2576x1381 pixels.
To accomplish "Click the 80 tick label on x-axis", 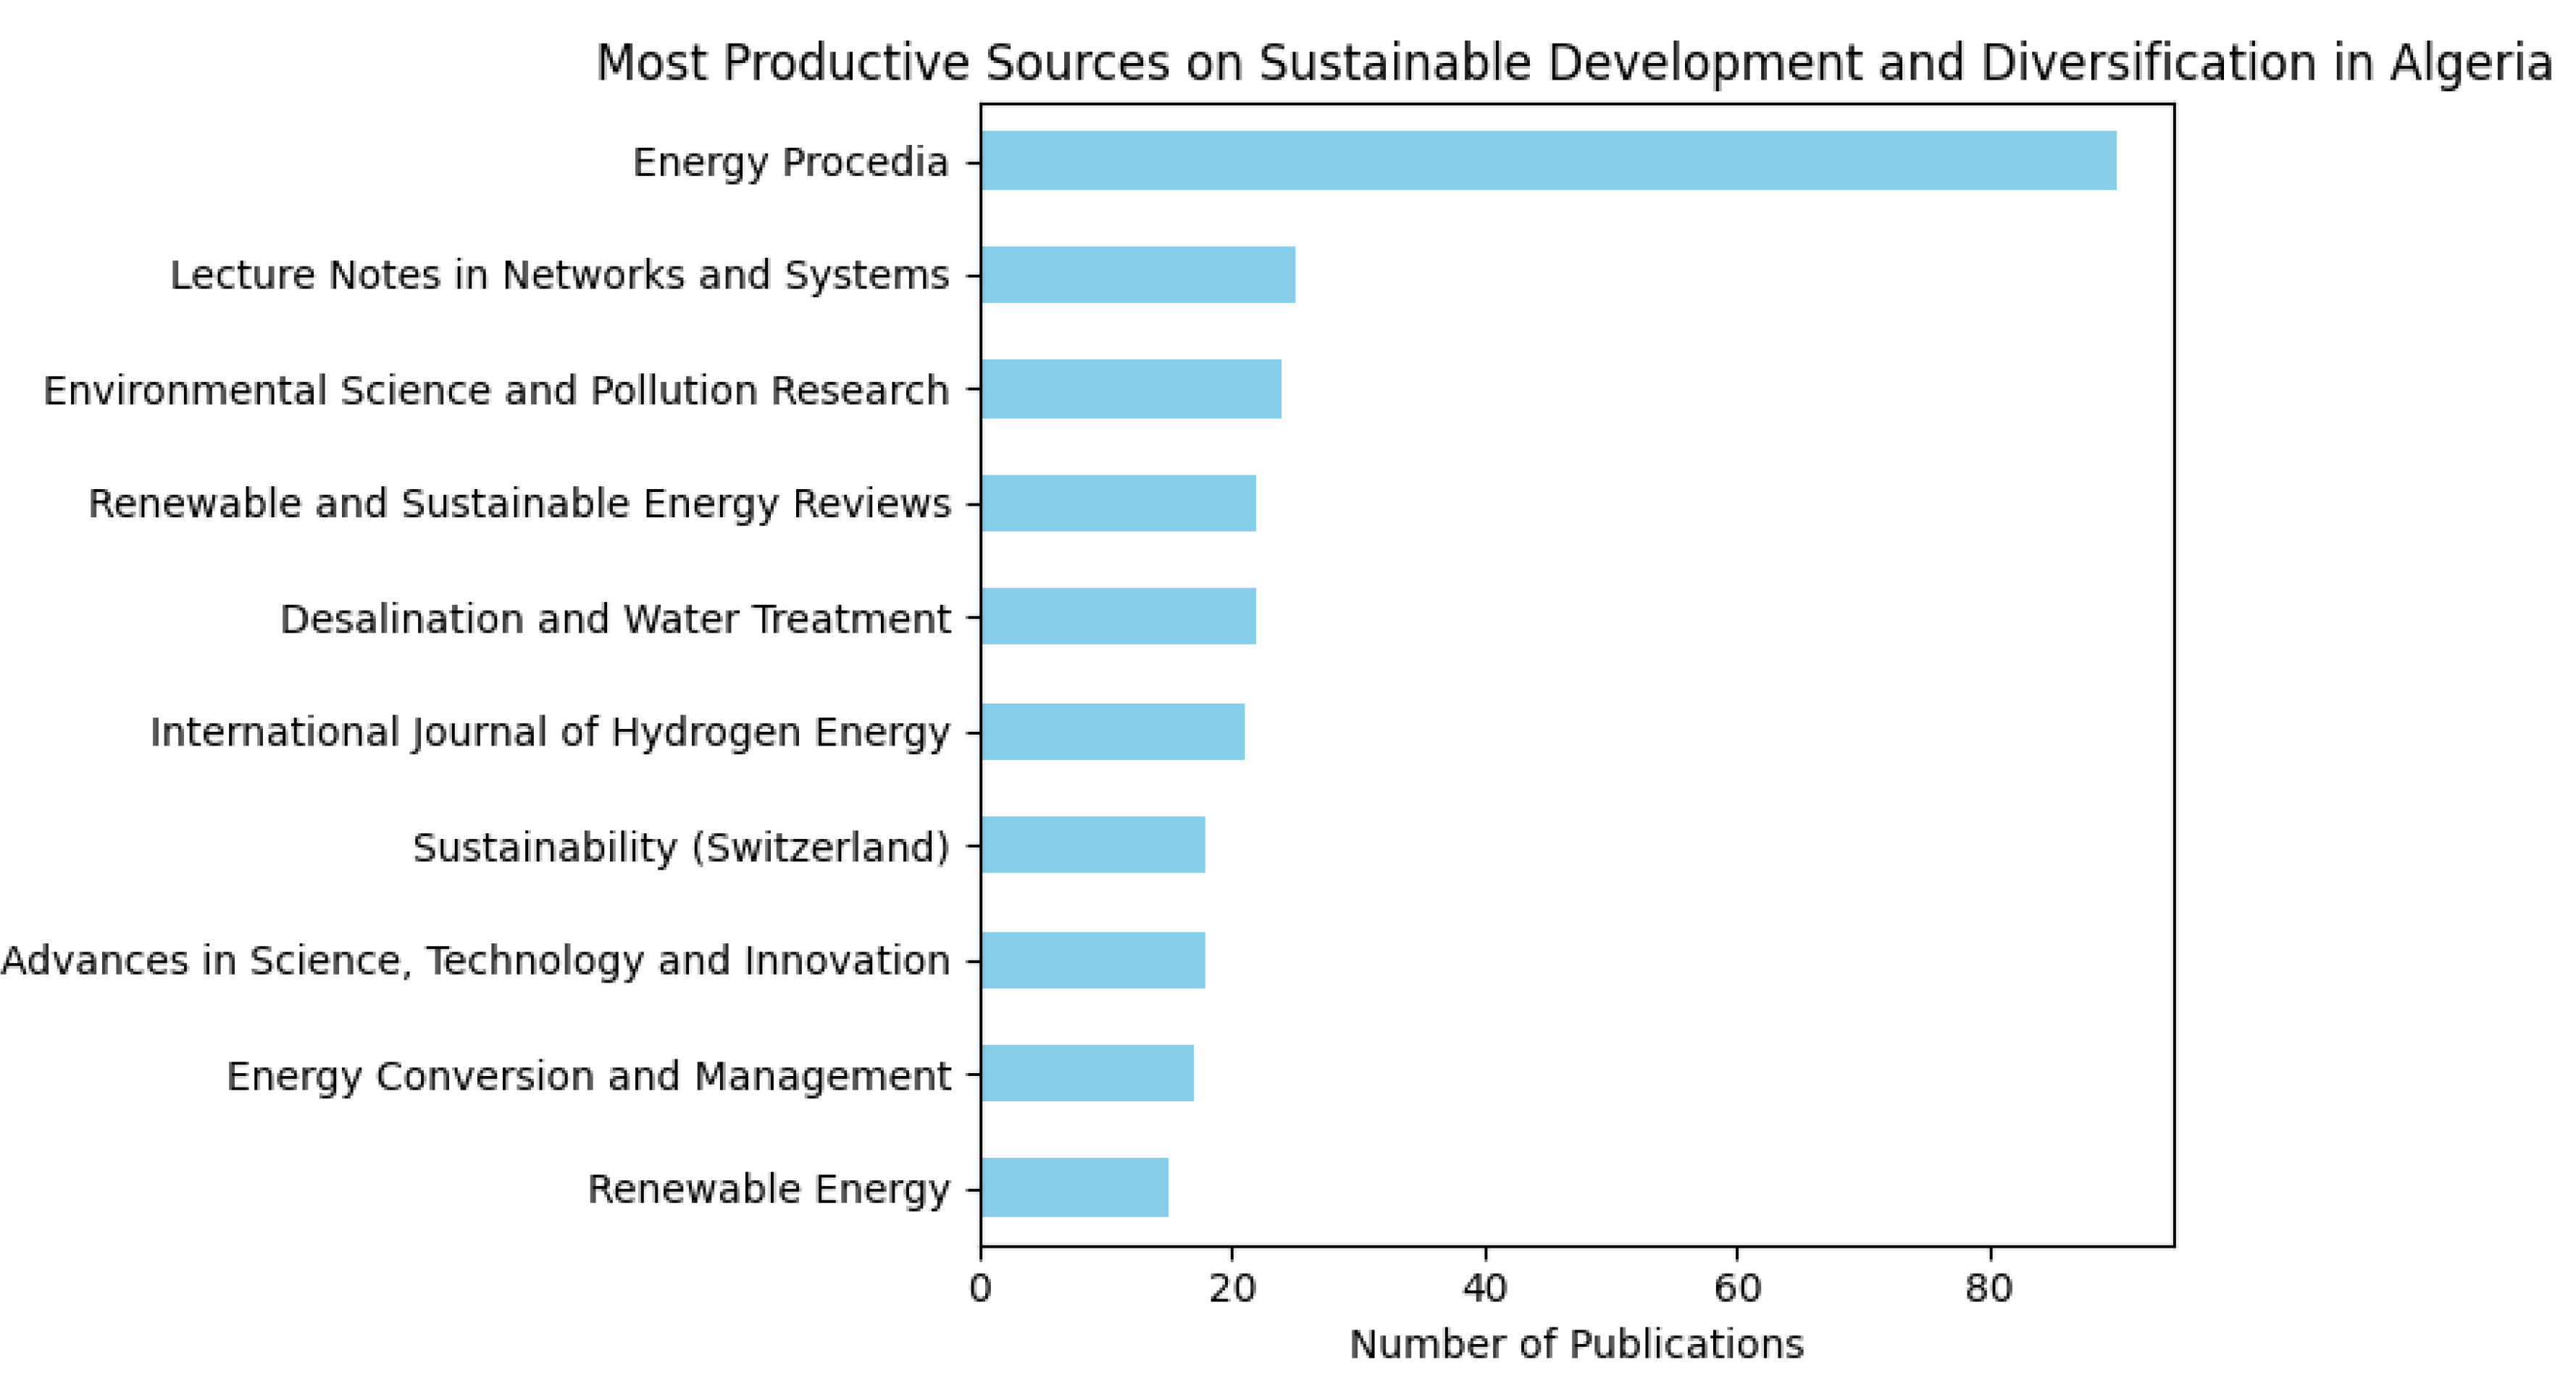I will [x=1989, y=1289].
